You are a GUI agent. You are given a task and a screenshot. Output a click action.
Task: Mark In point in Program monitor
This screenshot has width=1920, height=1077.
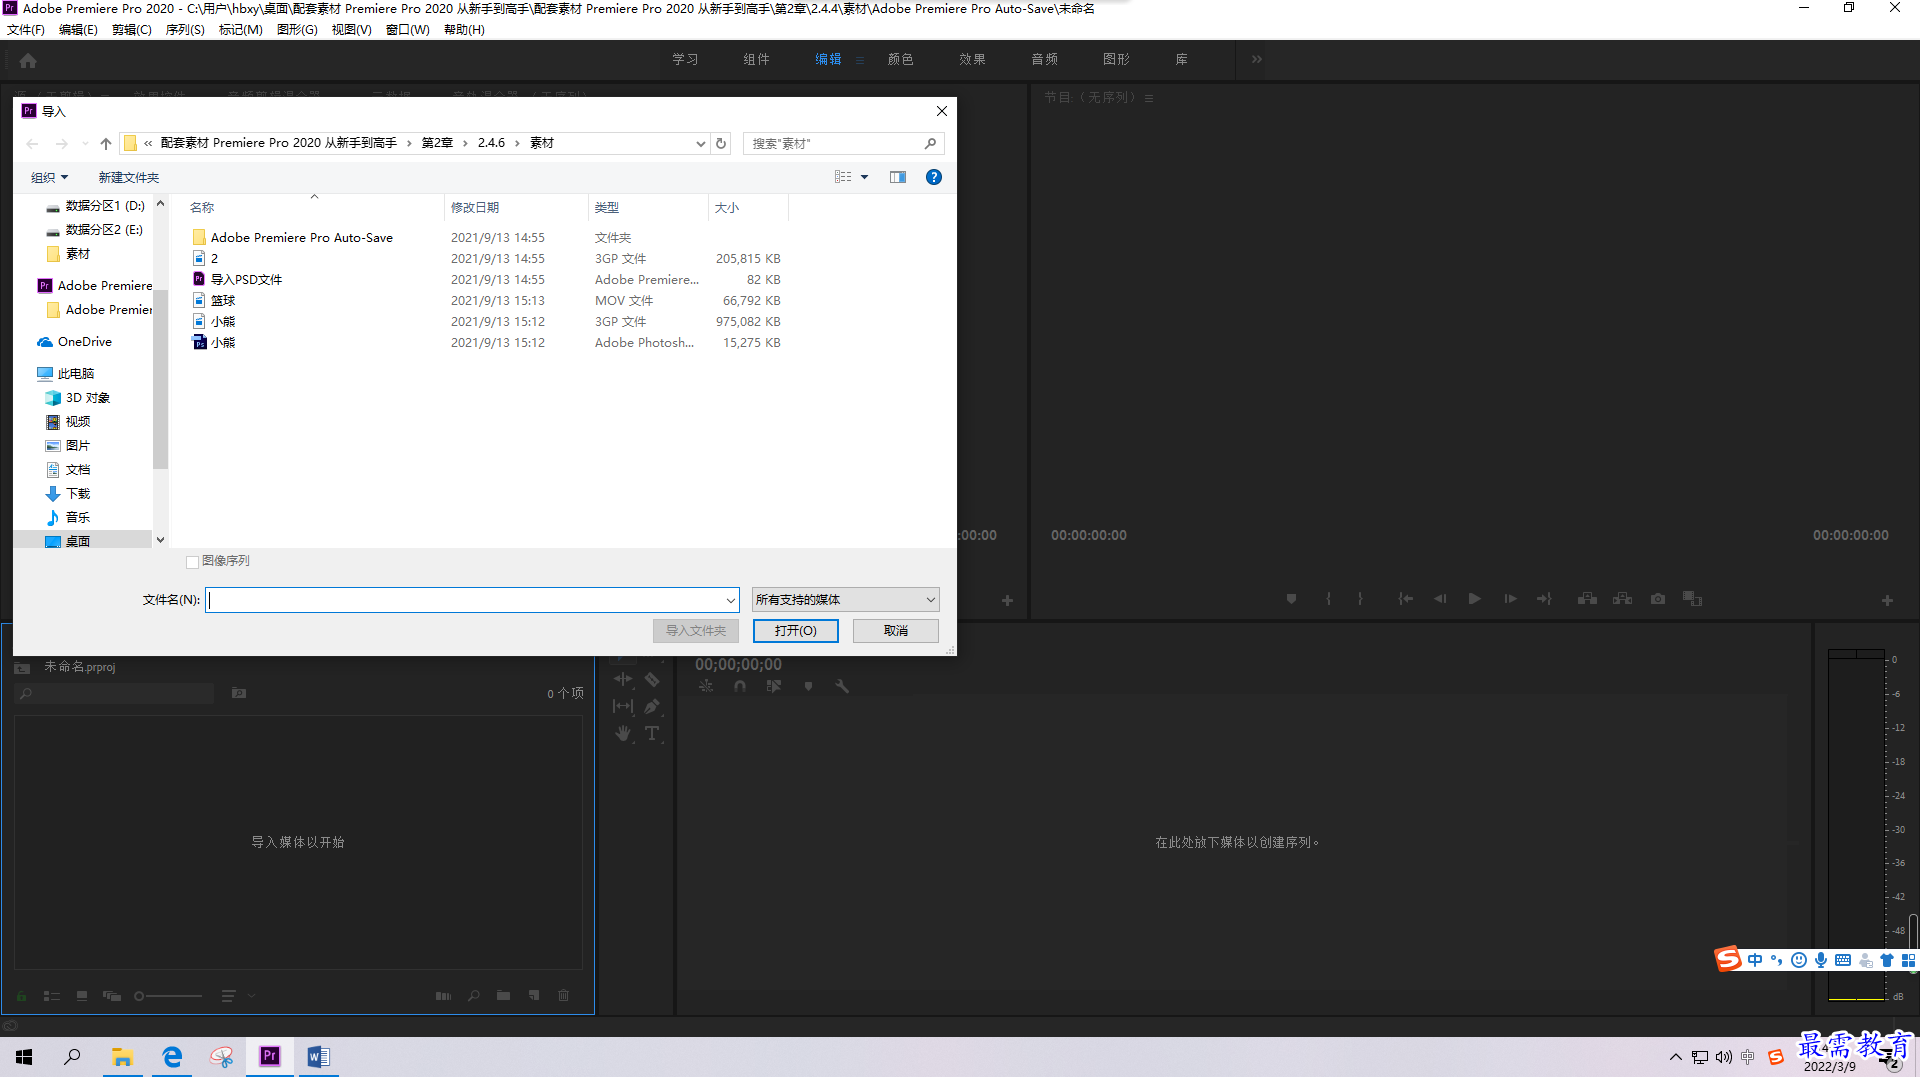pos(1329,599)
